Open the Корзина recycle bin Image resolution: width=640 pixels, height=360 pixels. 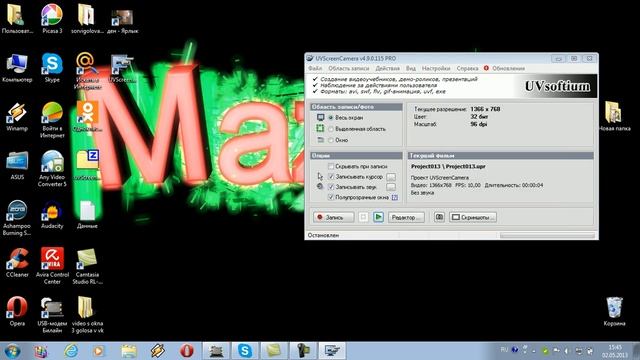point(614,311)
